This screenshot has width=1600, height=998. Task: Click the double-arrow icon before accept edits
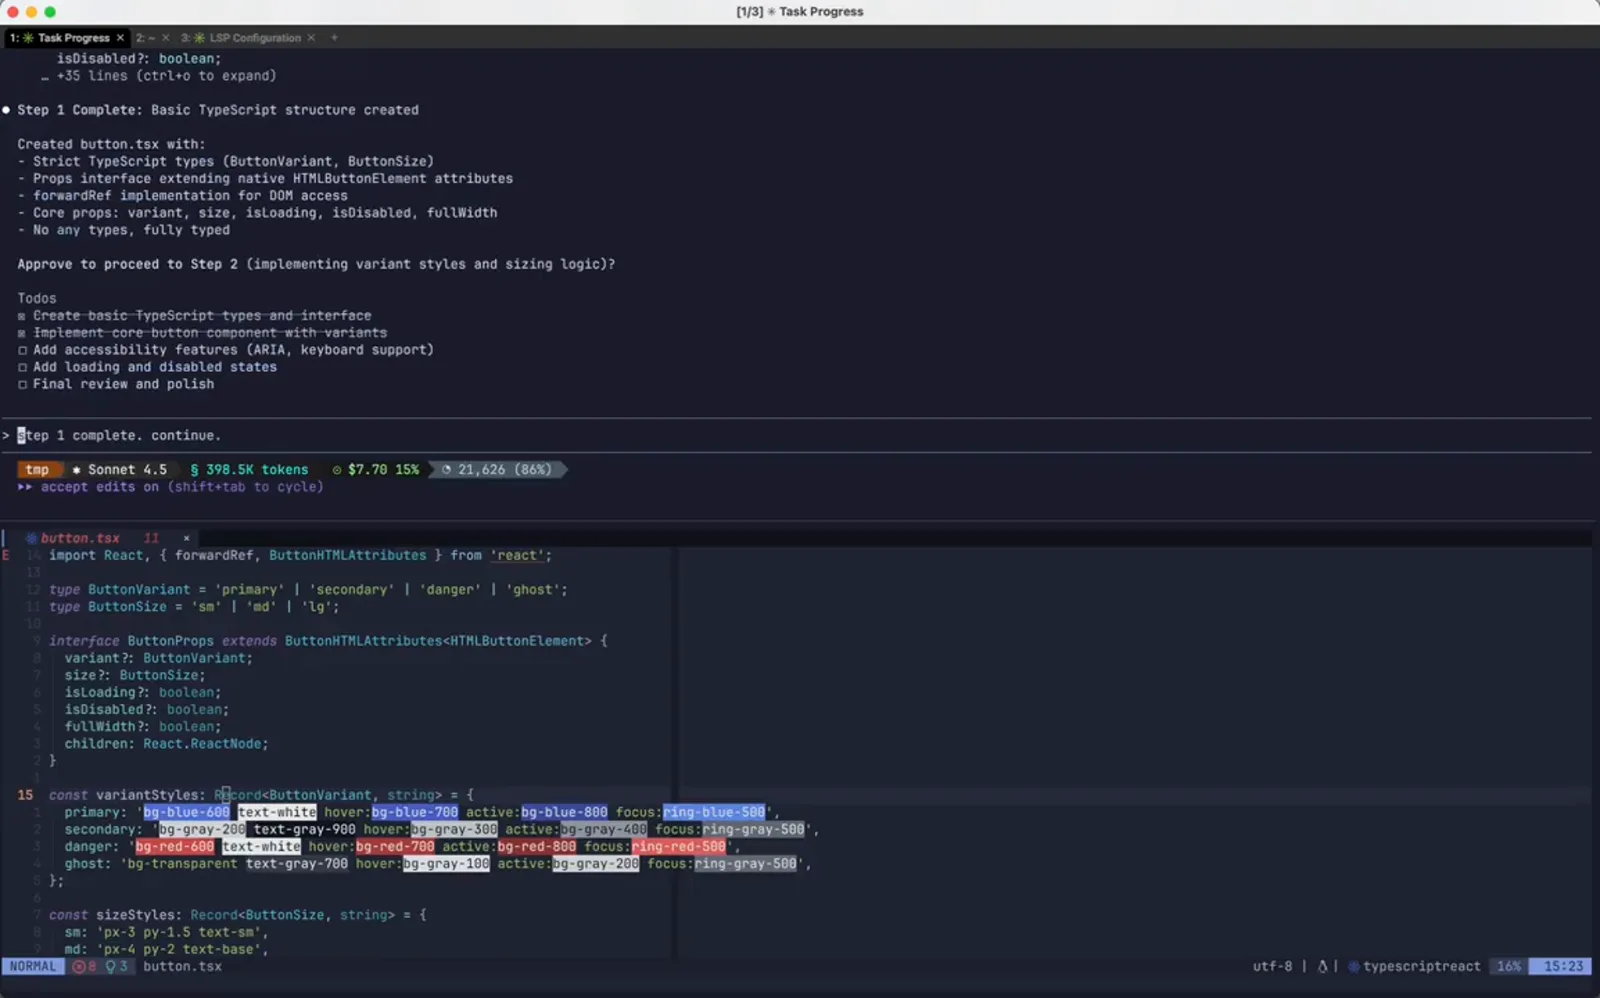click(25, 487)
